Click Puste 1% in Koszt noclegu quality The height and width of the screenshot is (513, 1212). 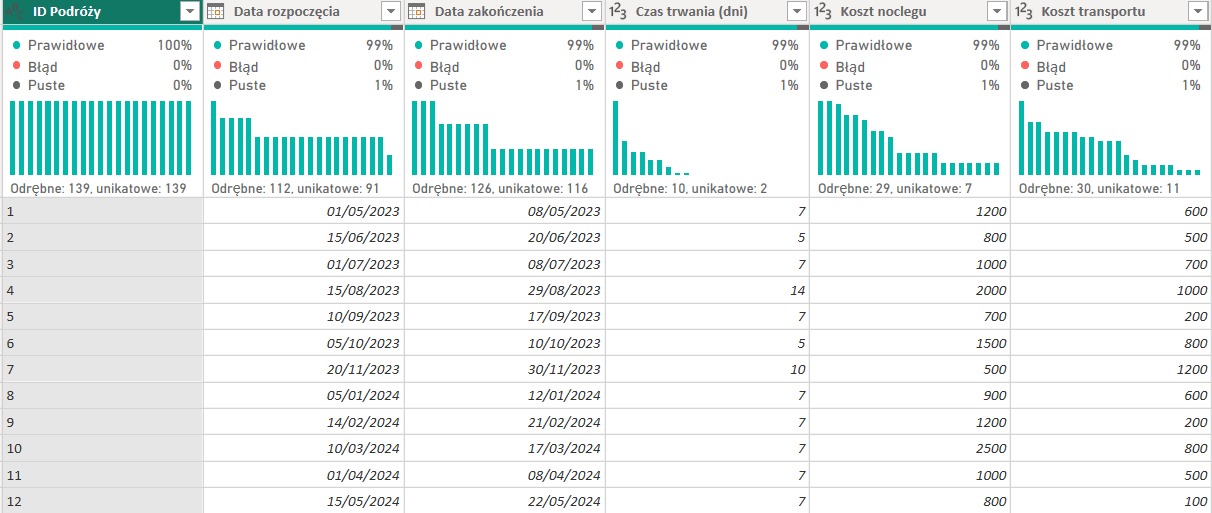click(x=909, y=85)
